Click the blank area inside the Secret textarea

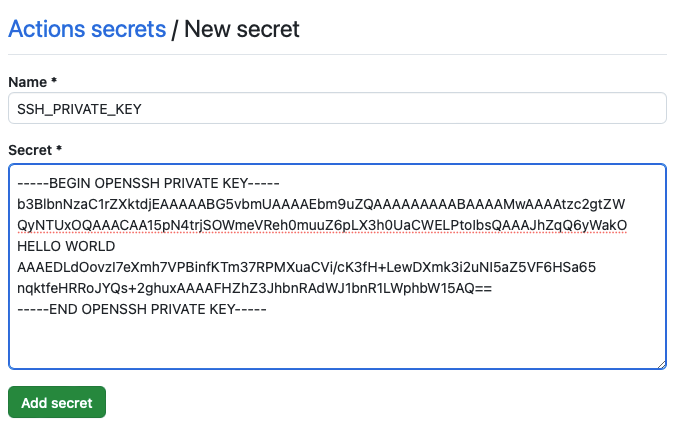pyautogui.click(x=337, y=343)
